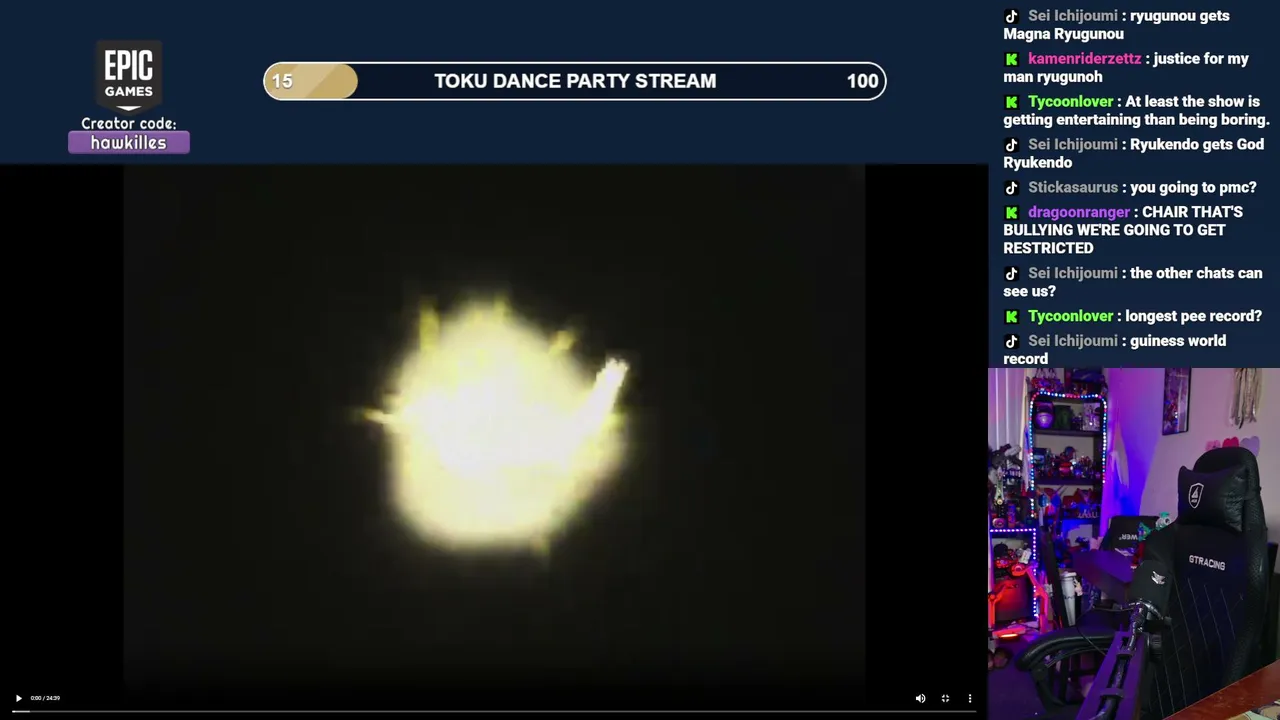Image resolution: width=1280 pixels, height=720 pixels.
Task: Click the Epic Games logo
Action: point(129,75)
